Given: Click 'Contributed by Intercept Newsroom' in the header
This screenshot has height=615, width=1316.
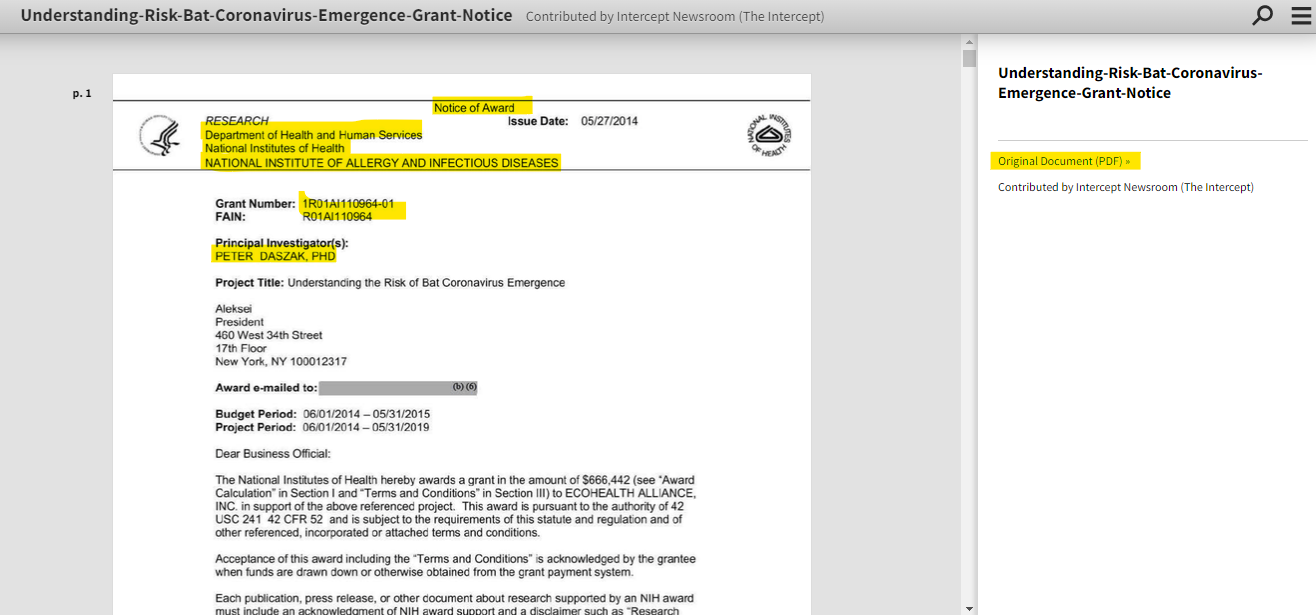Looking at the screenshot, I should [675, 17].
